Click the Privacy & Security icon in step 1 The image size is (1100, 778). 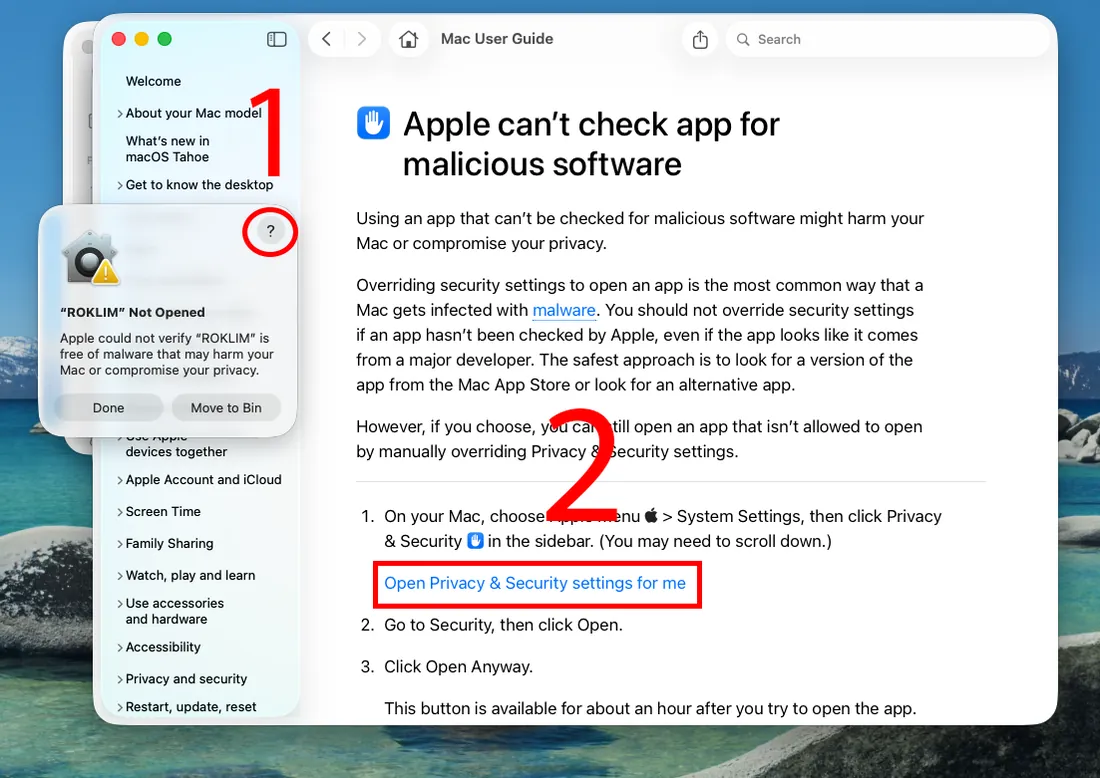click(x=476, y=541)
